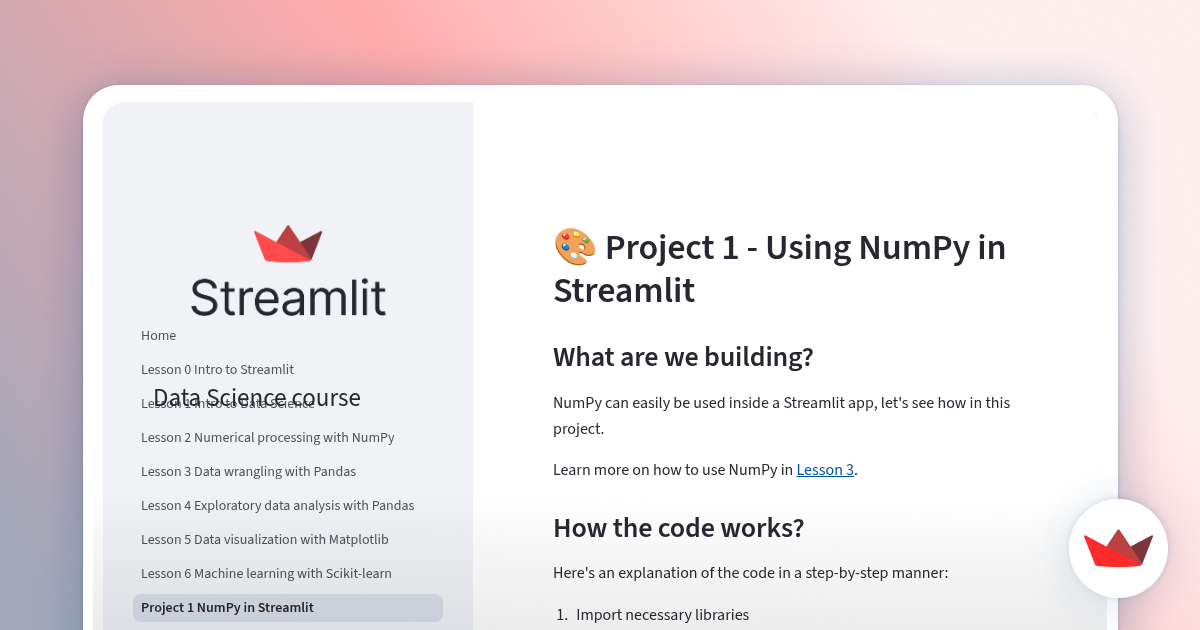
Task: Click the round Streamlit badge bottom-right
Action: click(1118, 548)
